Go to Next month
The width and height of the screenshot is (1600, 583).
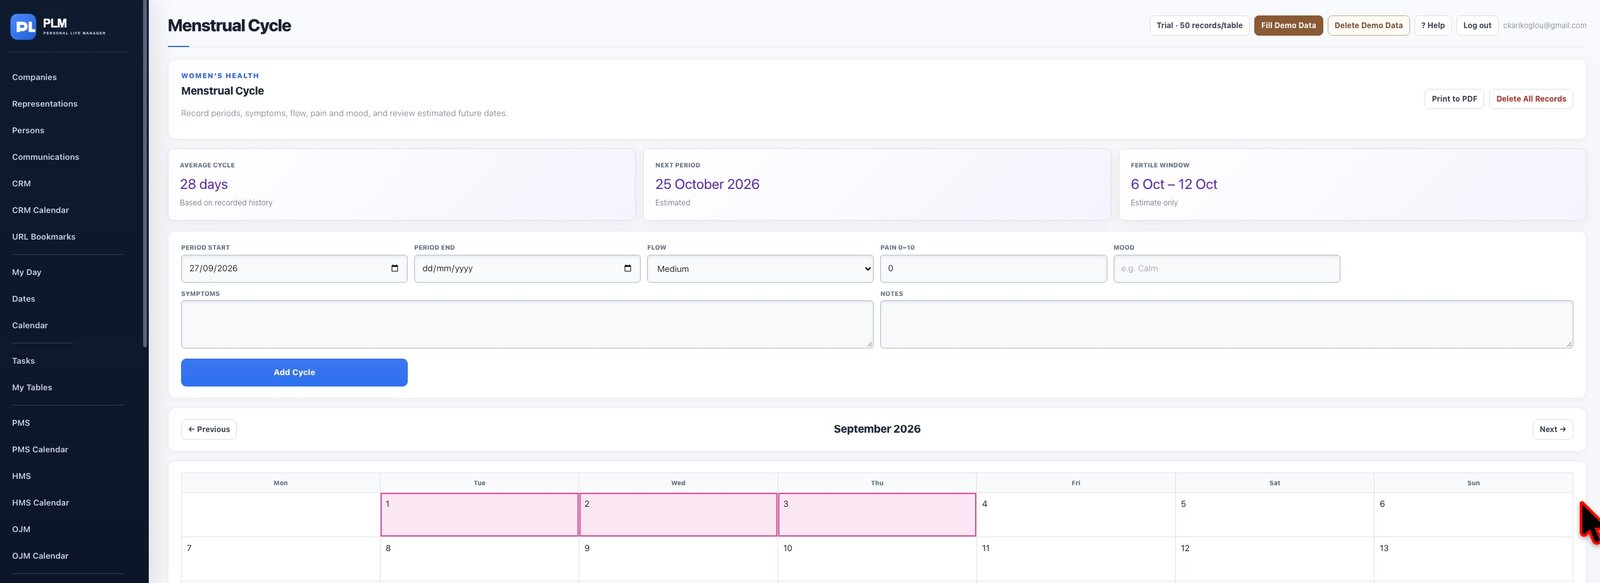1552,429
